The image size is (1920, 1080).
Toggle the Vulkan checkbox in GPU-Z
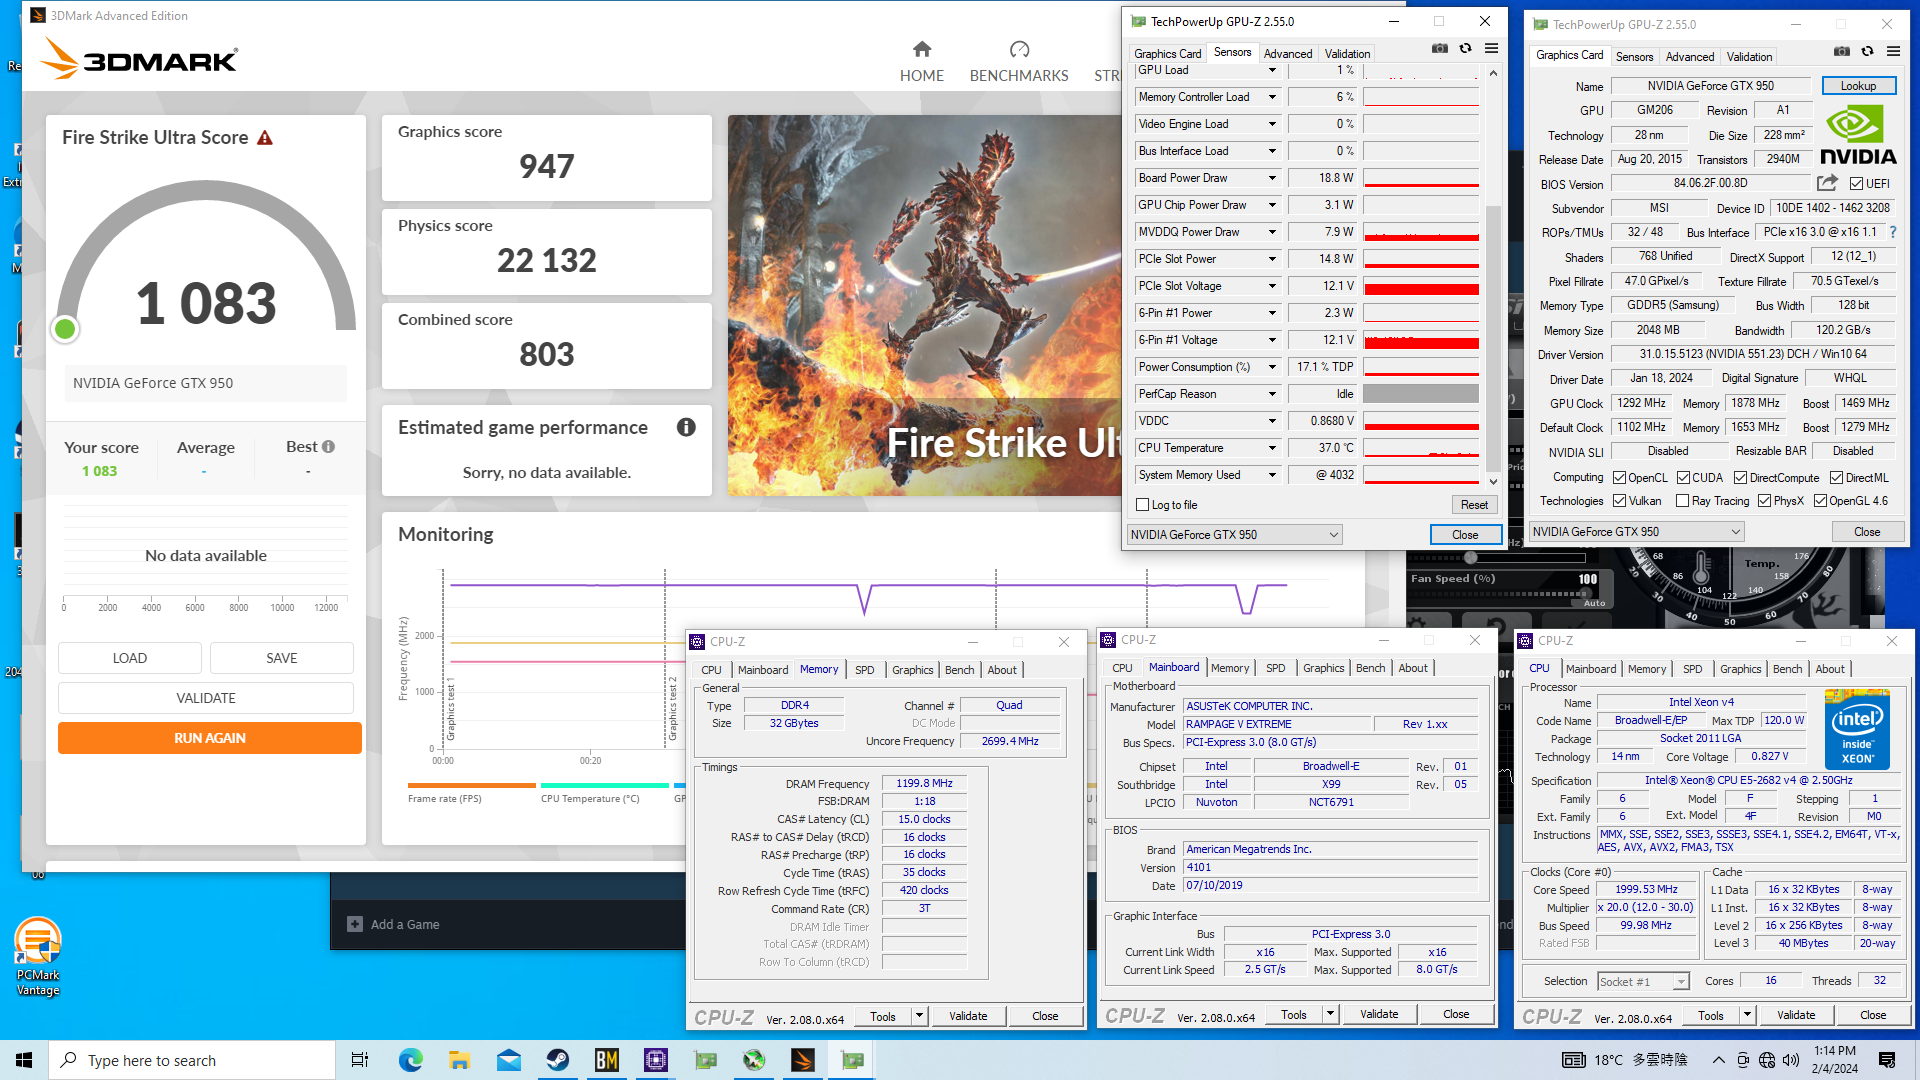(1619, 501)
